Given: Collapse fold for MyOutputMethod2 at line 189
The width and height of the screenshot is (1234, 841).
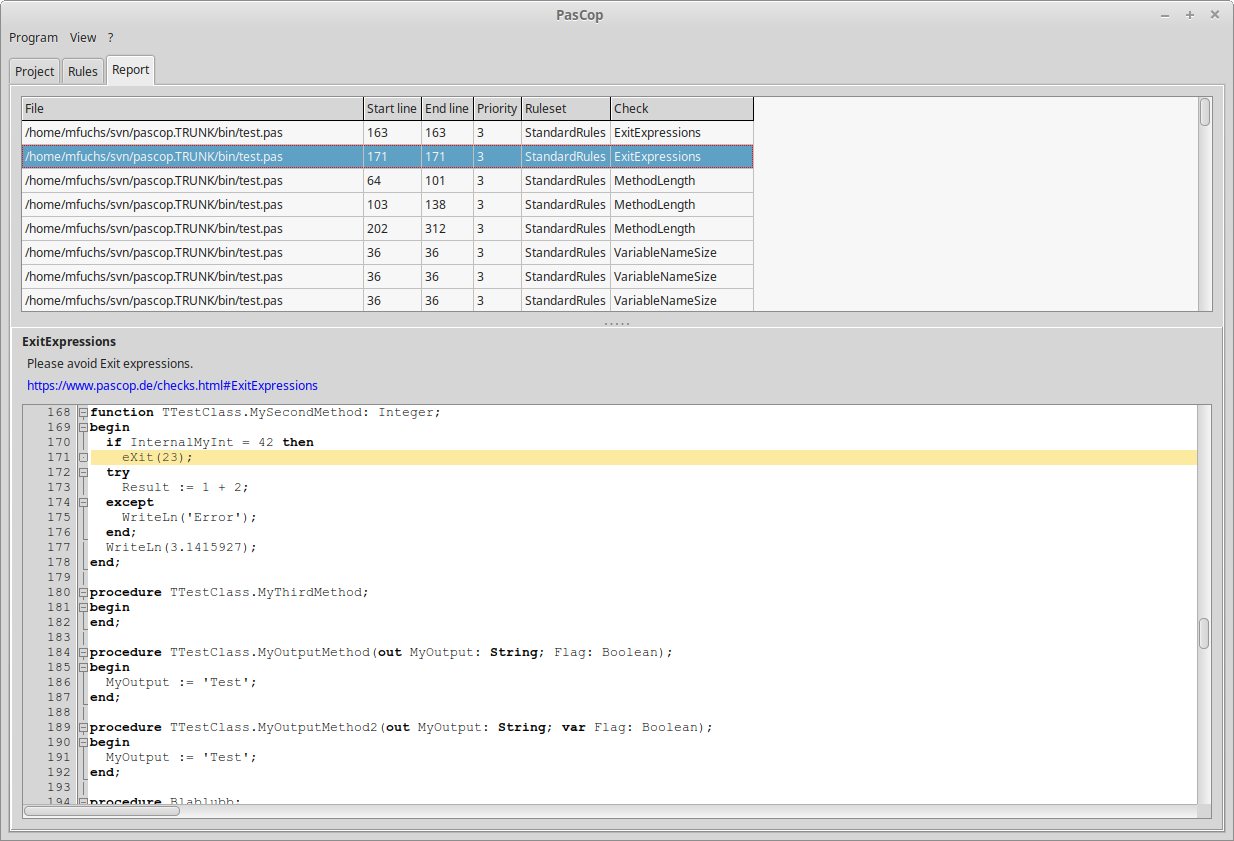Looking at the screenshot, I should [x=84, y=727].
